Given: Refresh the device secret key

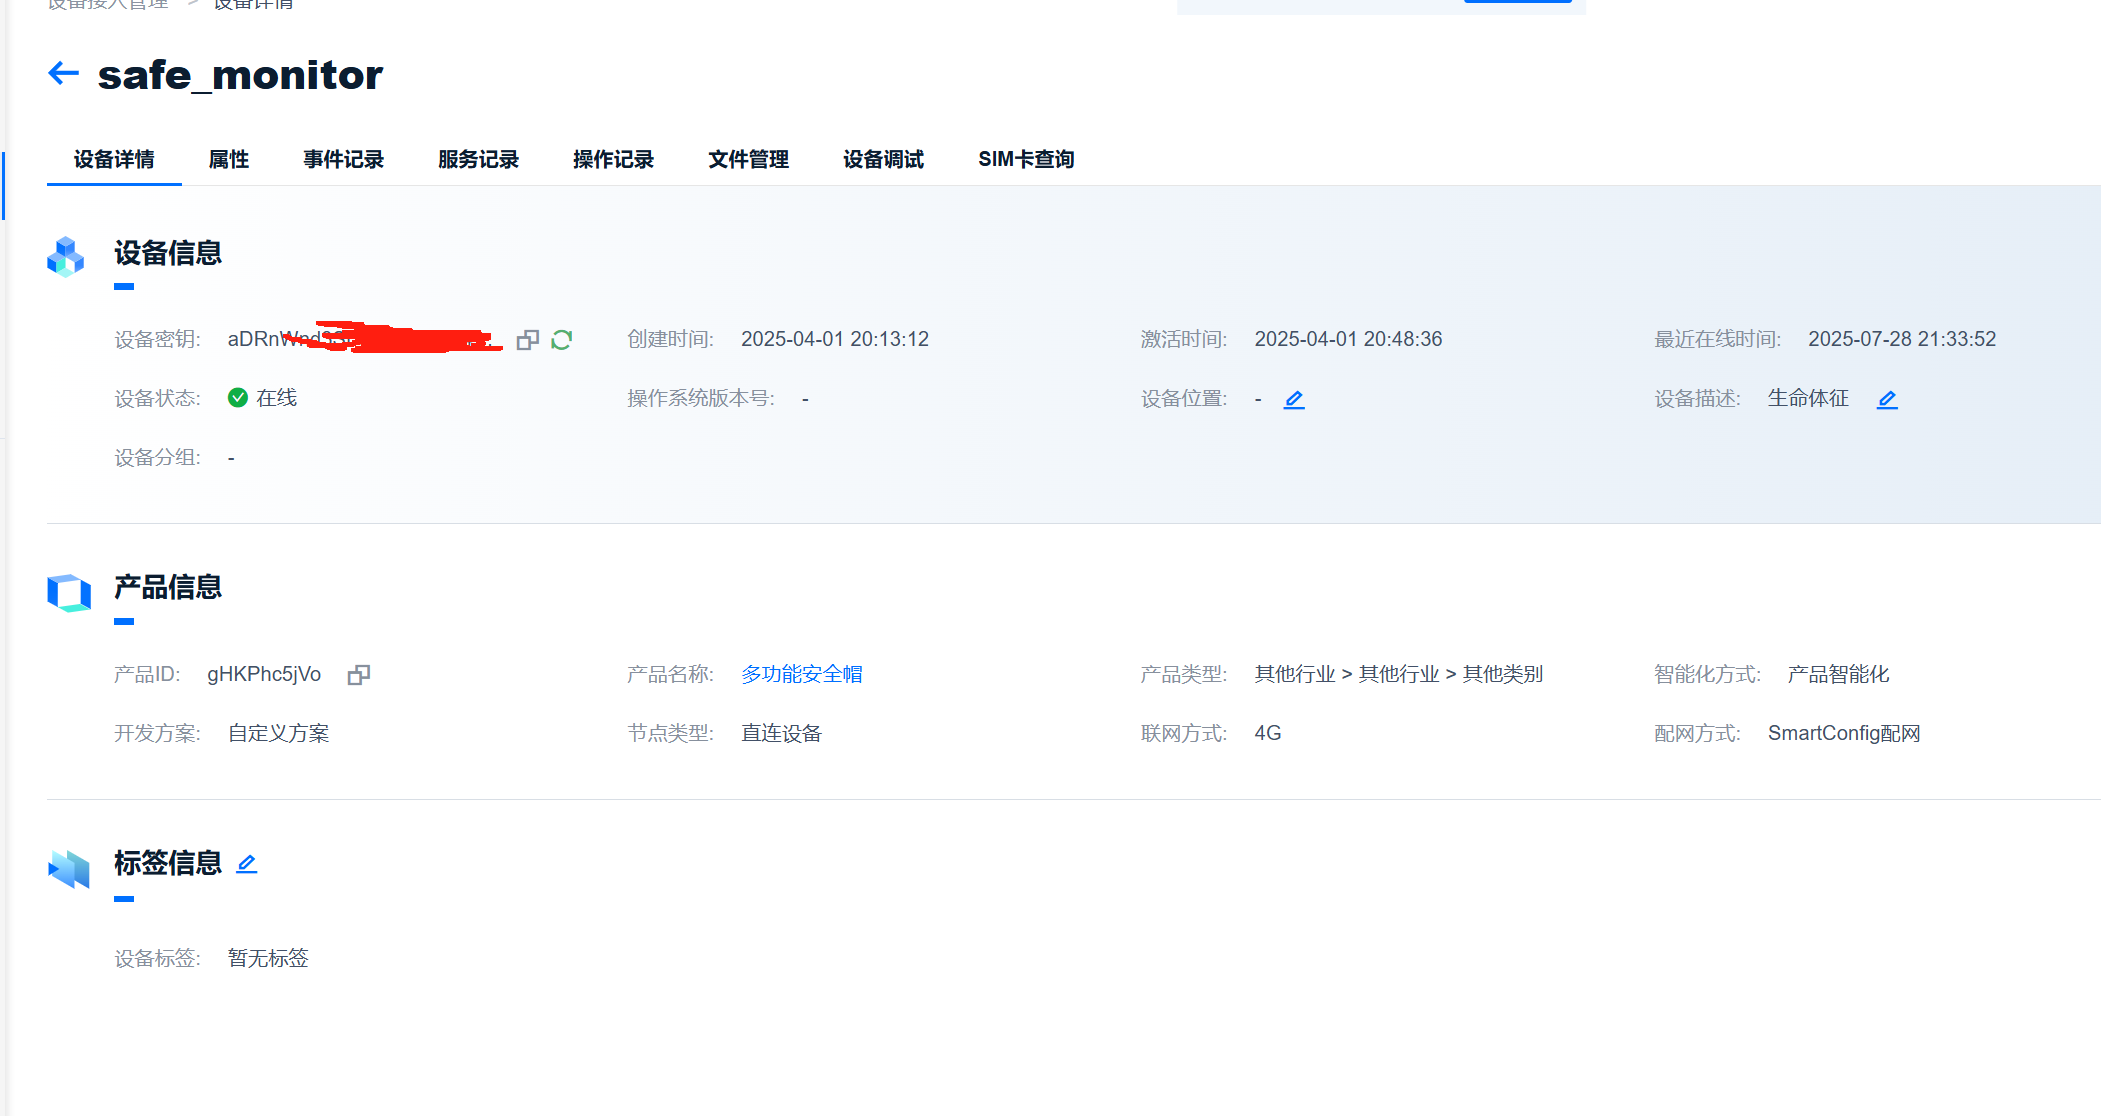Looking at the screenshot, I should click(x=562, y=340).
